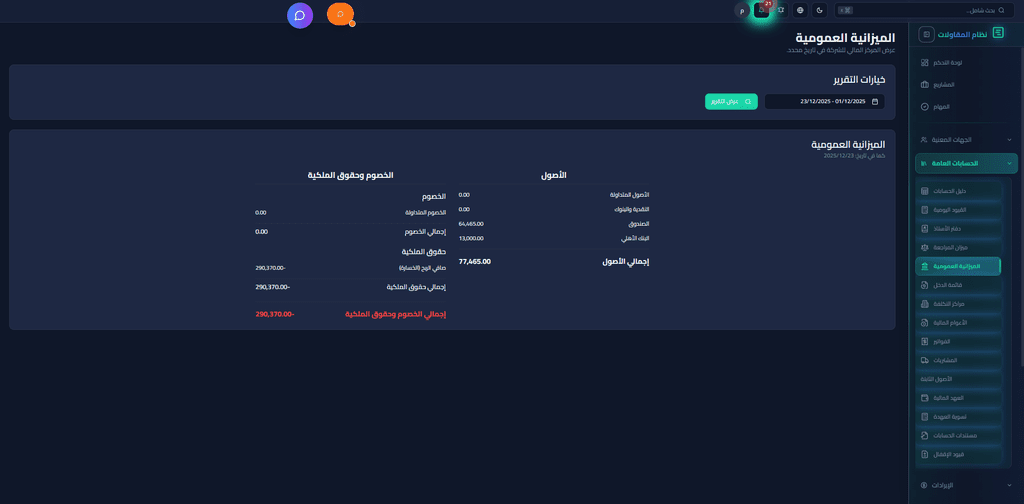Image resolution: width=1024 pixels, height=504 pixels.
Task: Toggle dark mode with the moon icon
Action: 820,10
